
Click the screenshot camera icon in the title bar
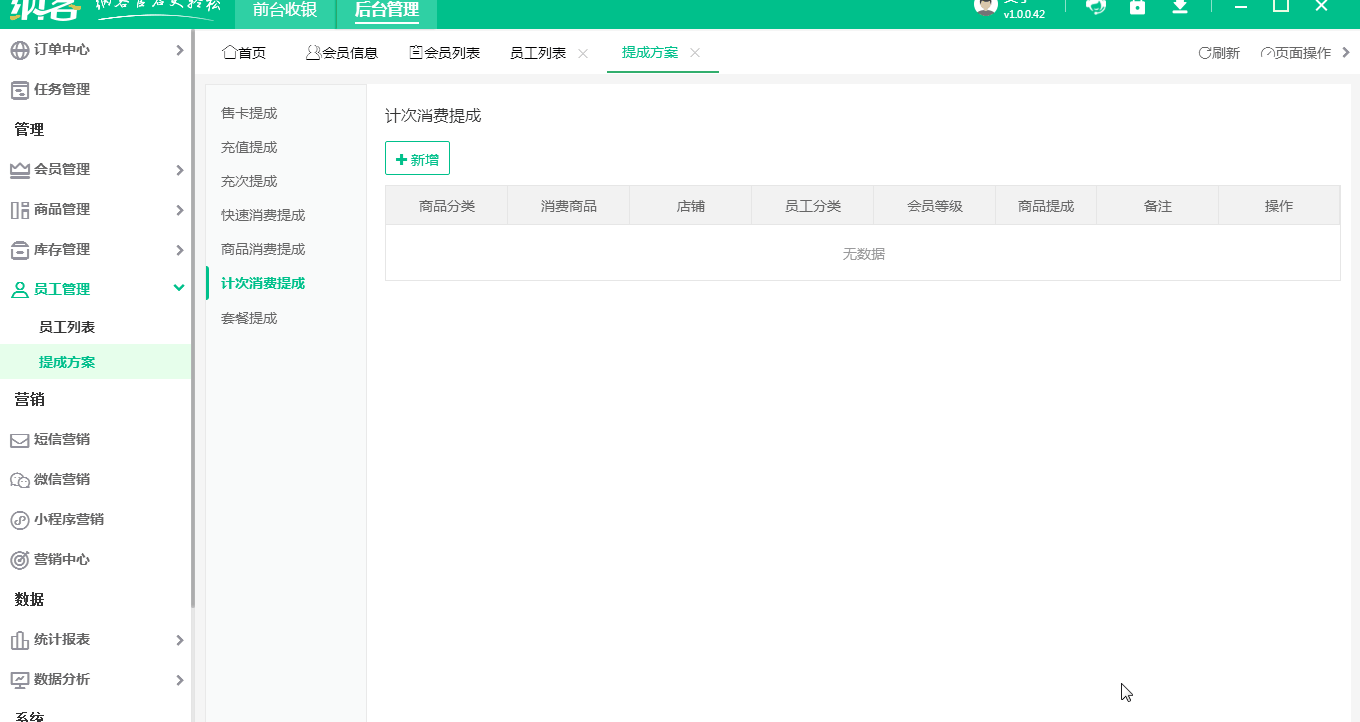tap(1138, 9)
